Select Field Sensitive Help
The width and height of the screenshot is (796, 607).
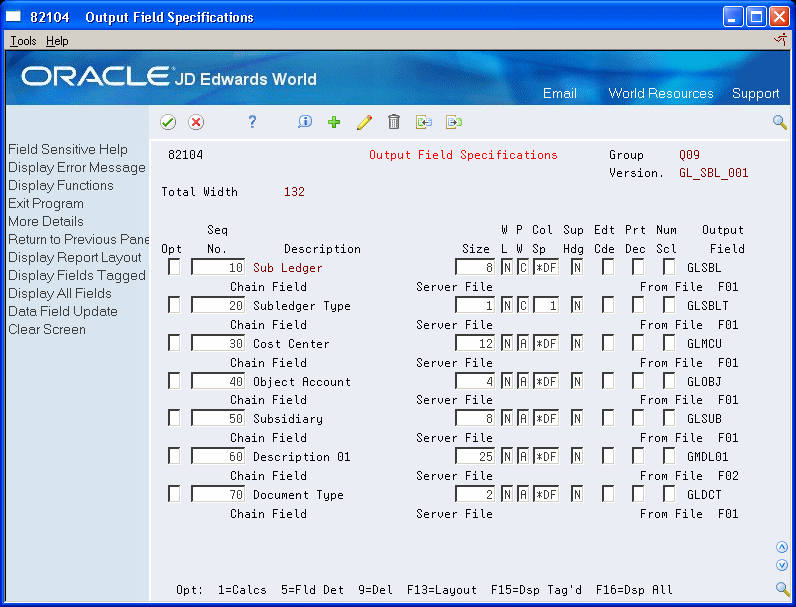coord(68,149)
